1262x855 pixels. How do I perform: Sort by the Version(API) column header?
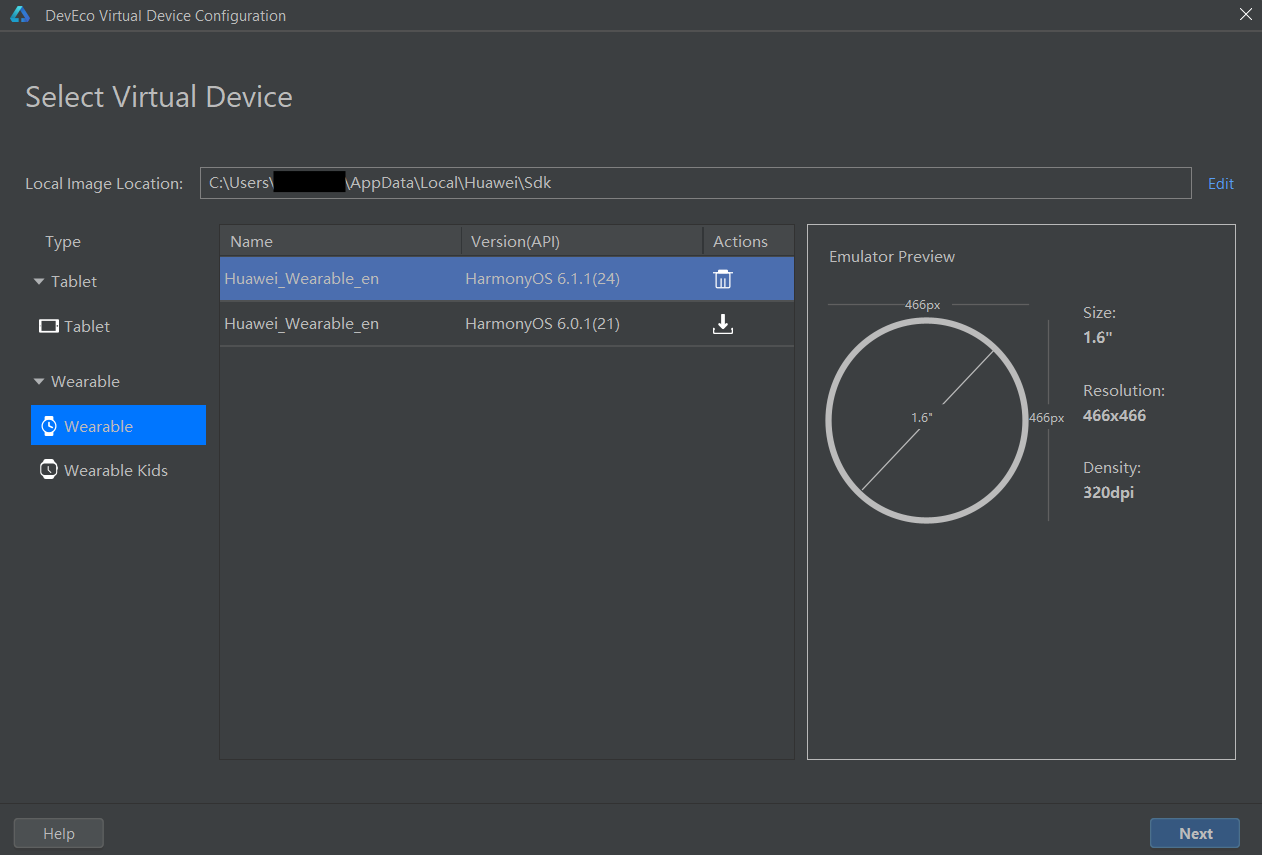click(x=582, y=241)
